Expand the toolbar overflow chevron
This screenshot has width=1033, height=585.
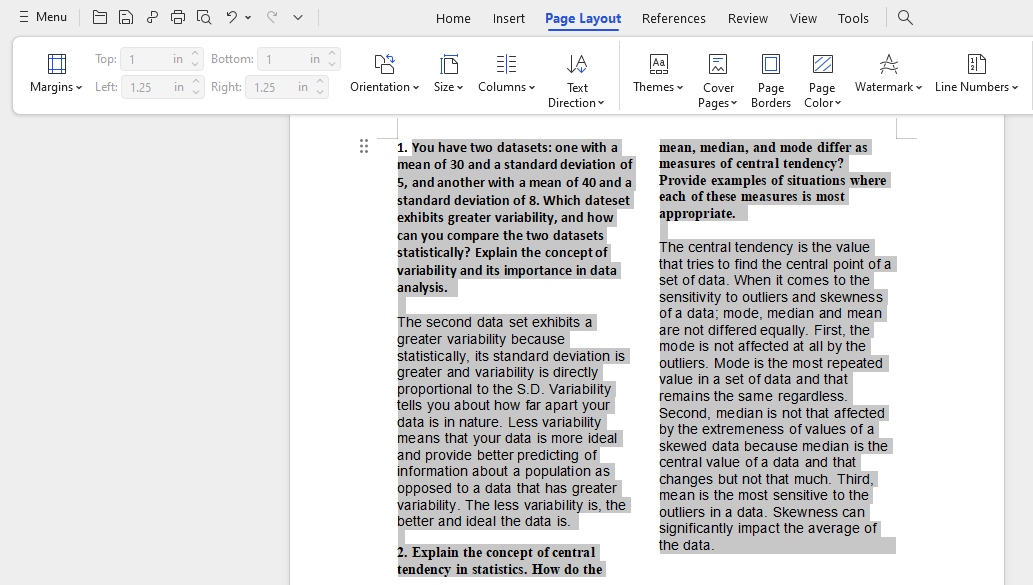coord(297,17)
